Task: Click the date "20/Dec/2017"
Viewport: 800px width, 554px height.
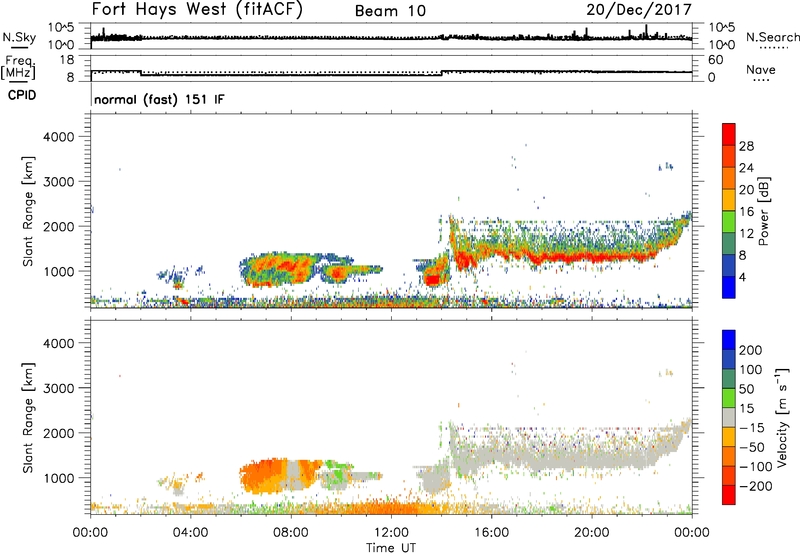Action: coord(639,9)
